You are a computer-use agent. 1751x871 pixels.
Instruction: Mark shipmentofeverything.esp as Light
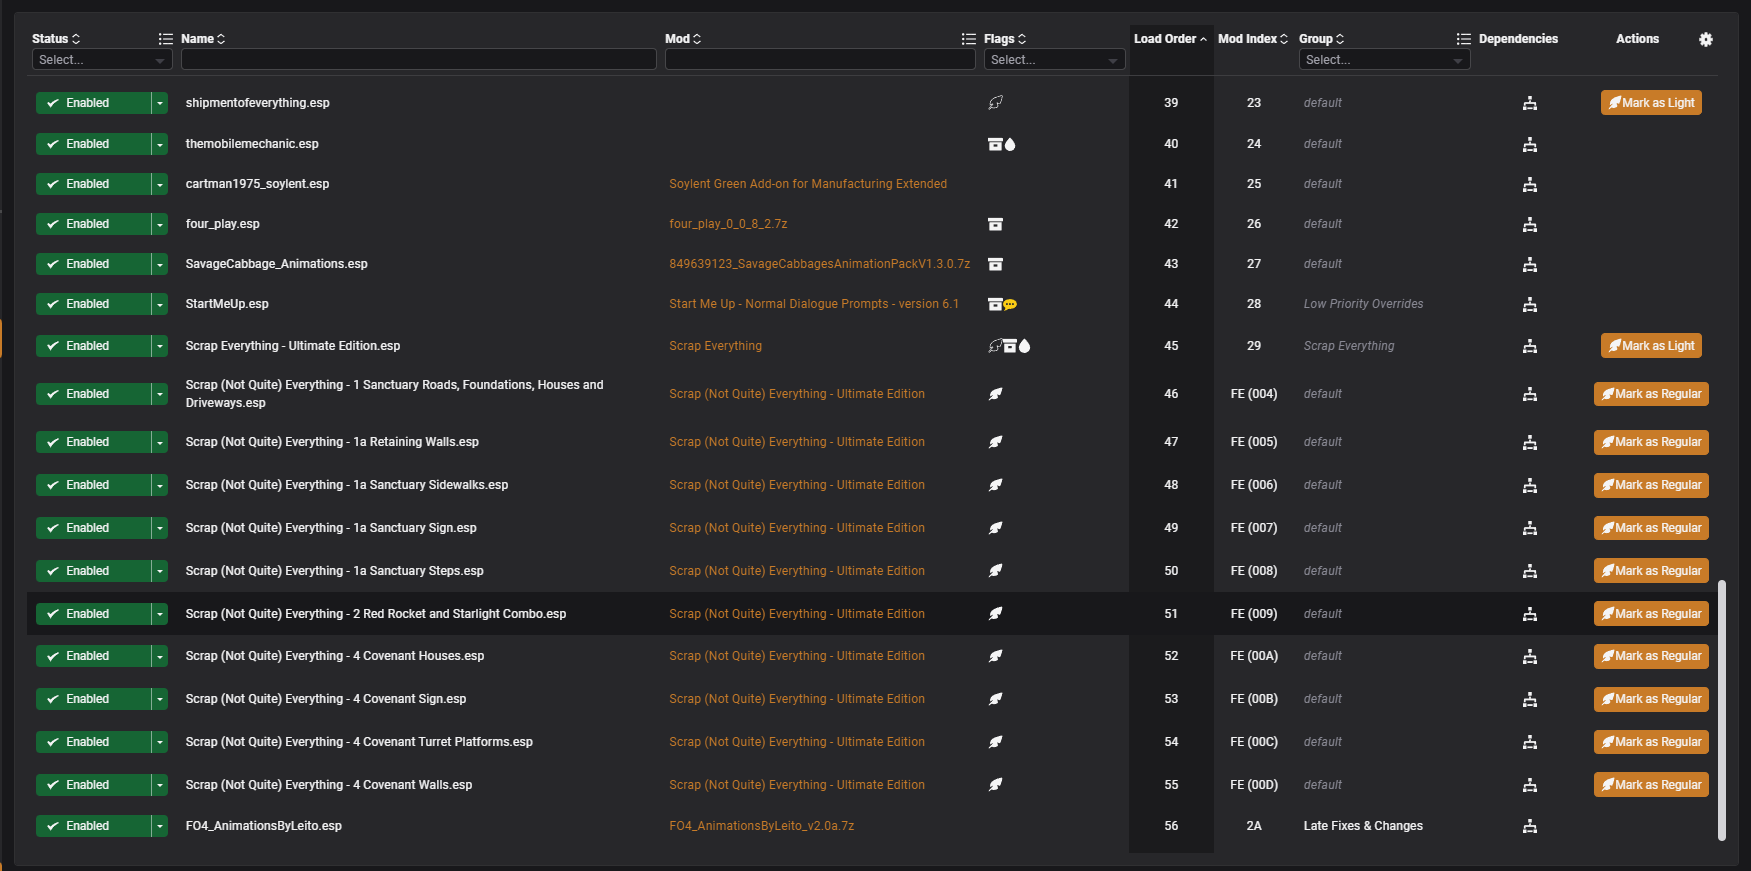(x=1651, y=103)
